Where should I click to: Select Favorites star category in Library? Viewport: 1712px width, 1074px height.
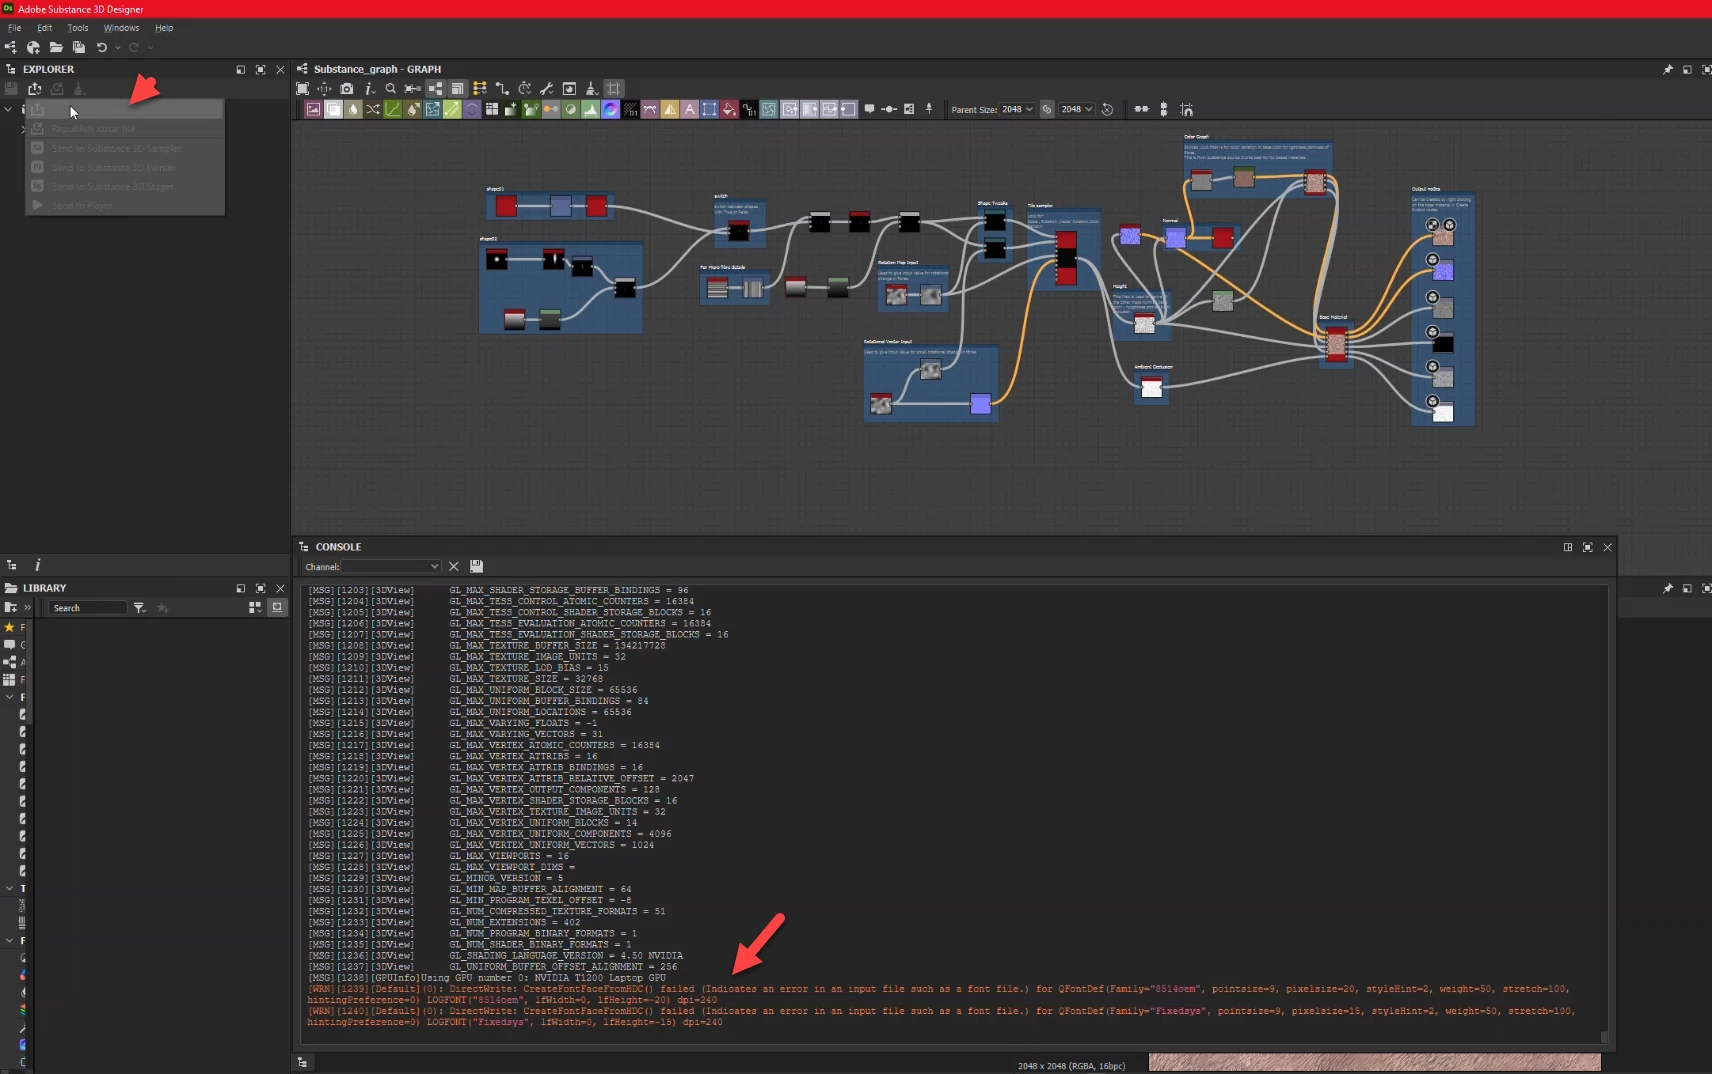10,627
